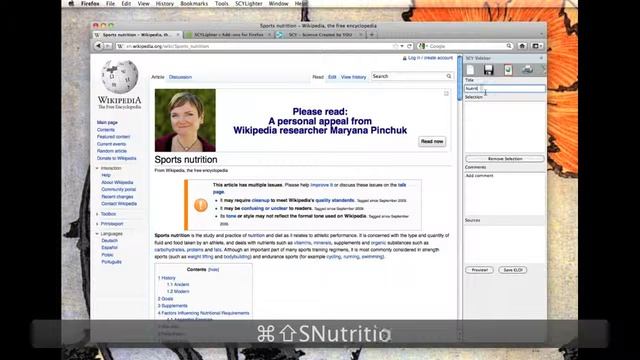Open the Edit menu in menu bar
This screenshot has height=360, width=640.
[x=126, y=3]
